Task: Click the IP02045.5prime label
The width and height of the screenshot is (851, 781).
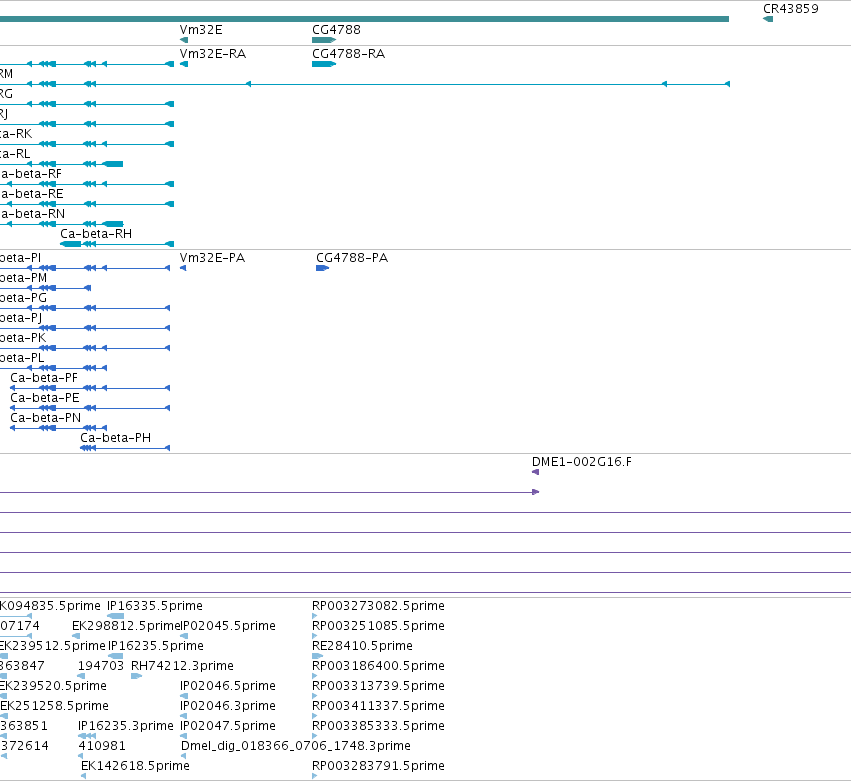Action: pyautogui.click(x=228, y=626)
